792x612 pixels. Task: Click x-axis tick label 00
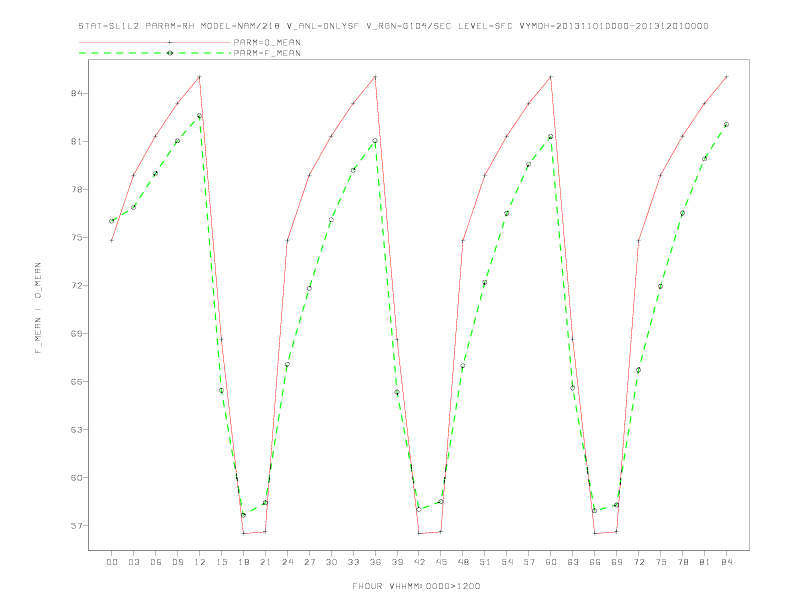pos(112,562)
